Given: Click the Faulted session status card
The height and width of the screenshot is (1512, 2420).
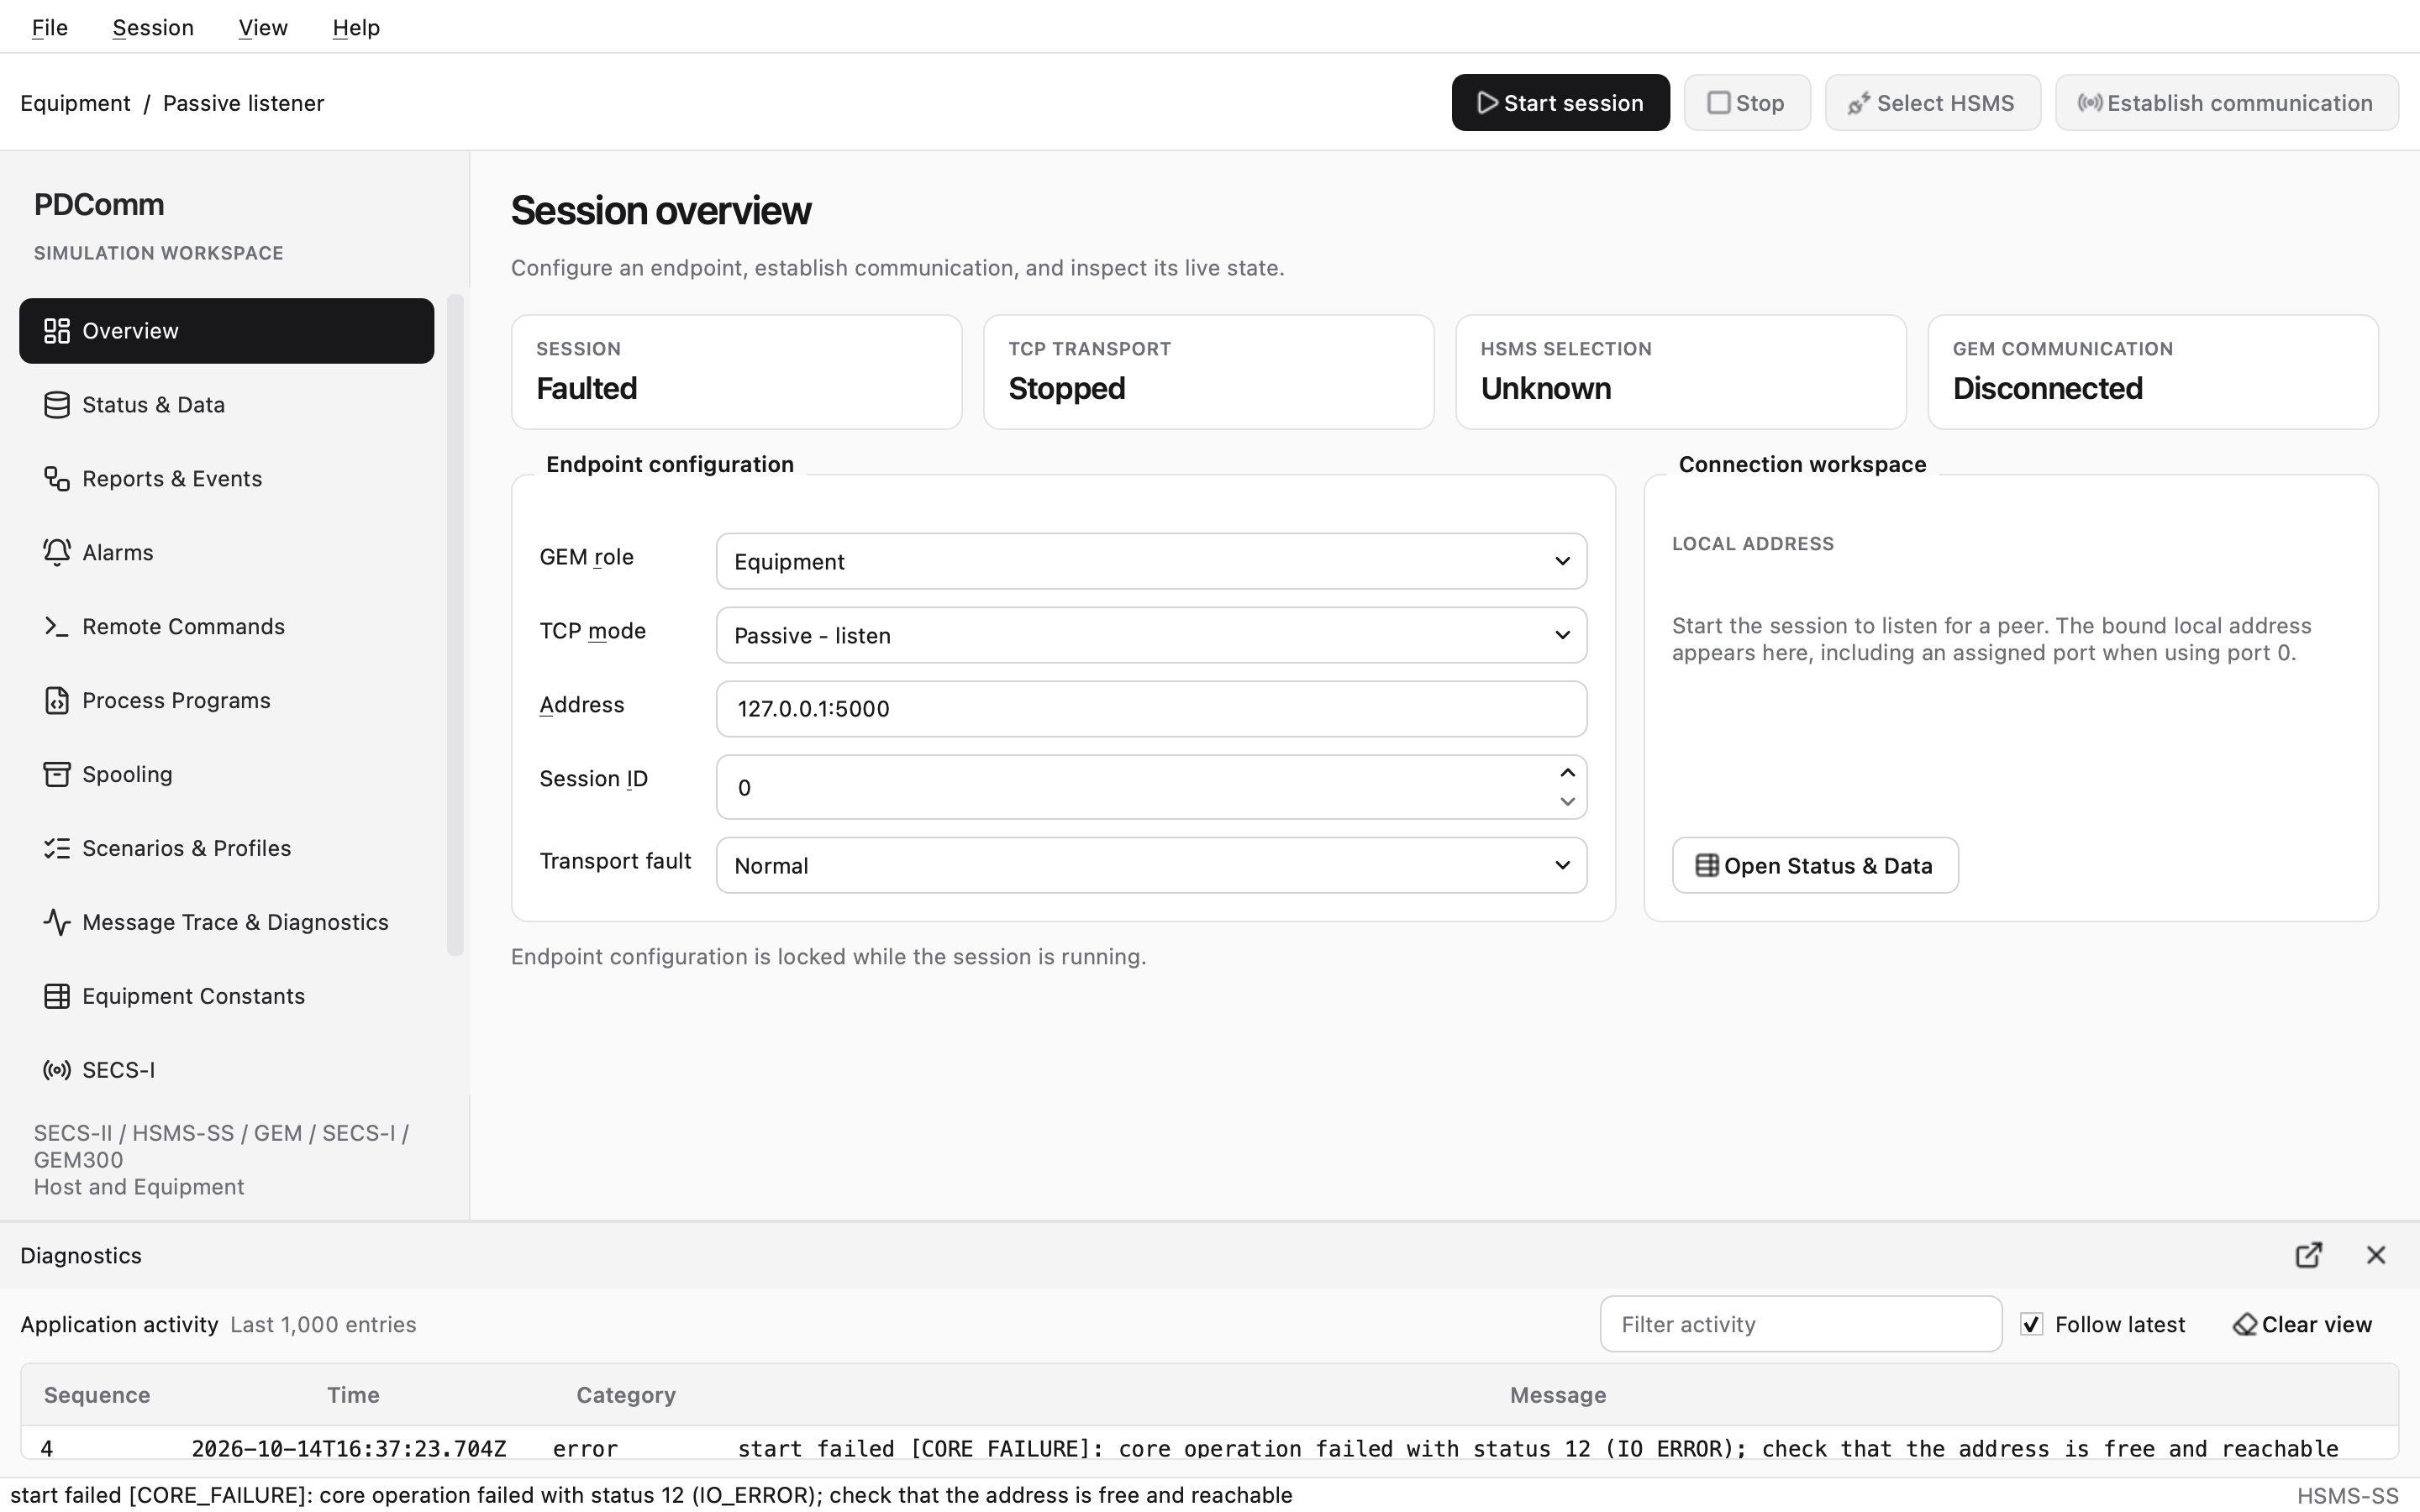Looking at the screenshot, I should point(737,372).
